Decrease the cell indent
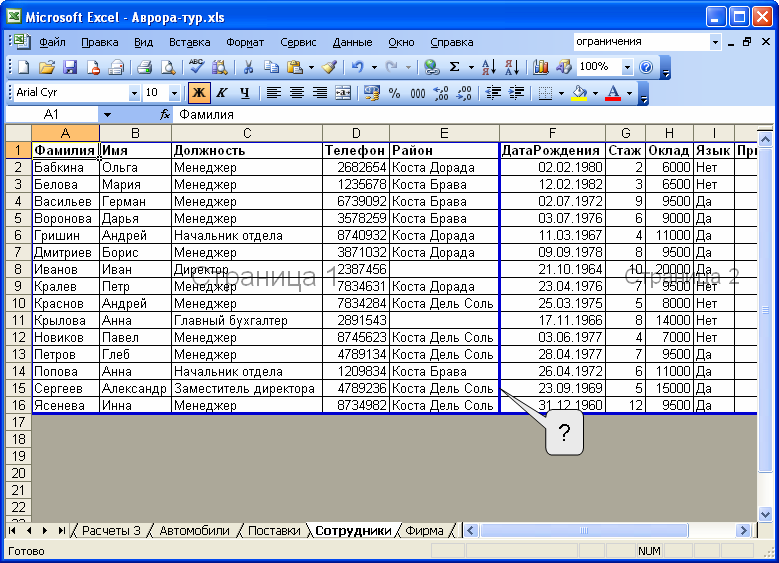The image size is (779, 563). click(x=493, y=93)
